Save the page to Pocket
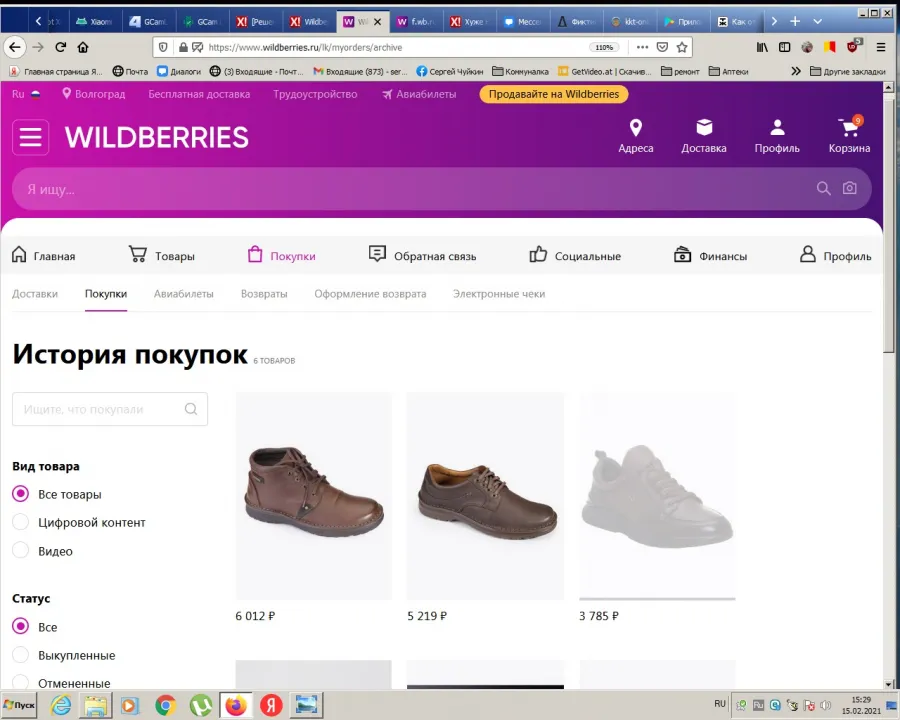 pos(662,47)
